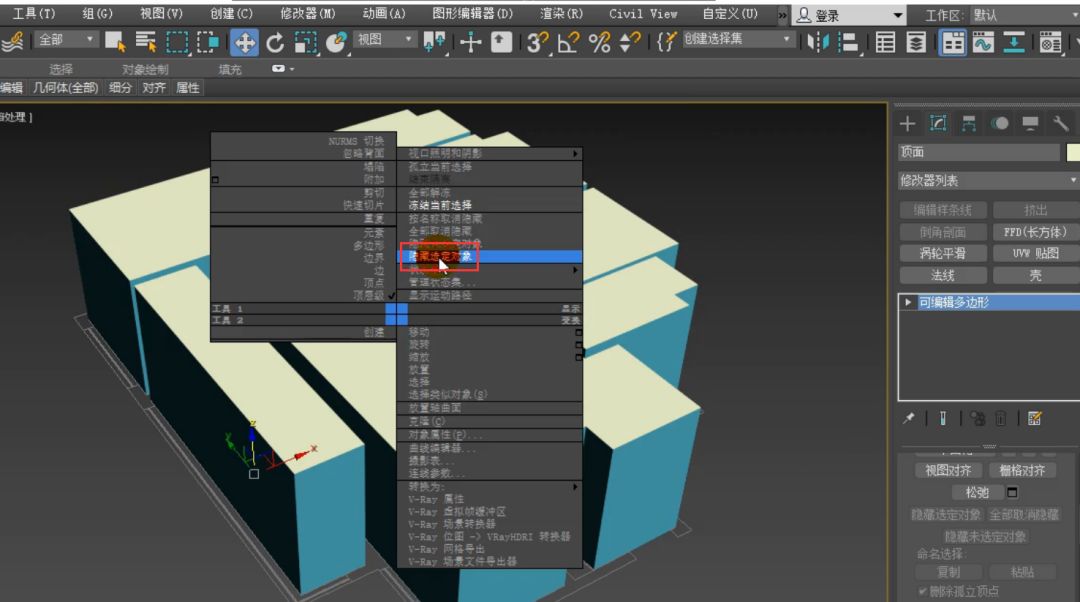Activate the Select and Rotate tool
The height and width of the screenshot is (602, 1080).
click(x=275, y=43)
